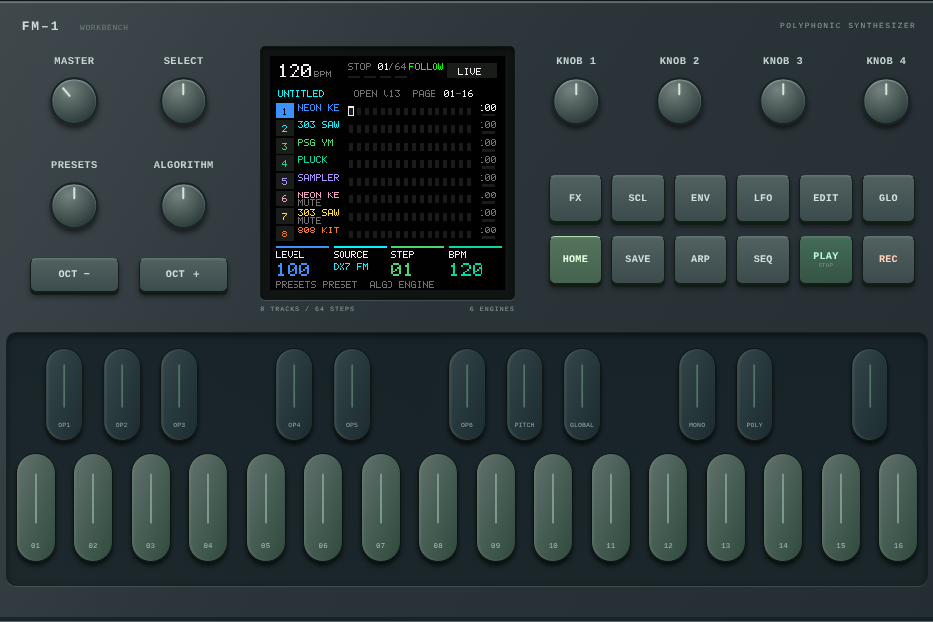Tap the PITCH key

[x=524, y=394]
